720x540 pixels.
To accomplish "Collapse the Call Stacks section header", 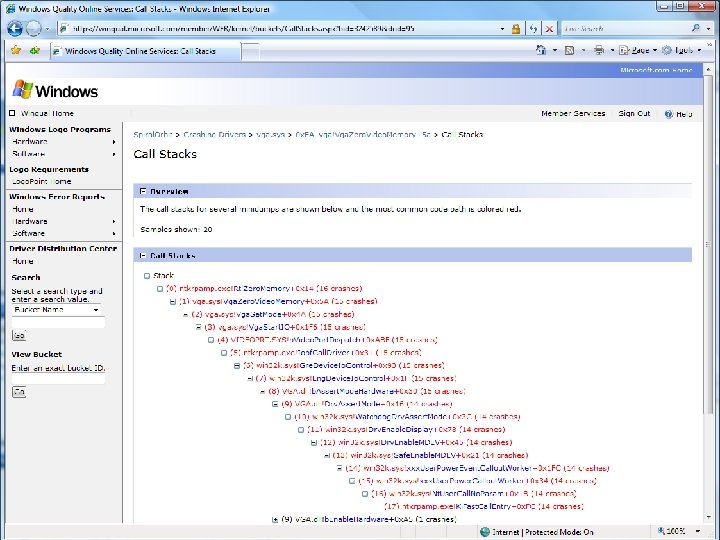I will (143, 255).
